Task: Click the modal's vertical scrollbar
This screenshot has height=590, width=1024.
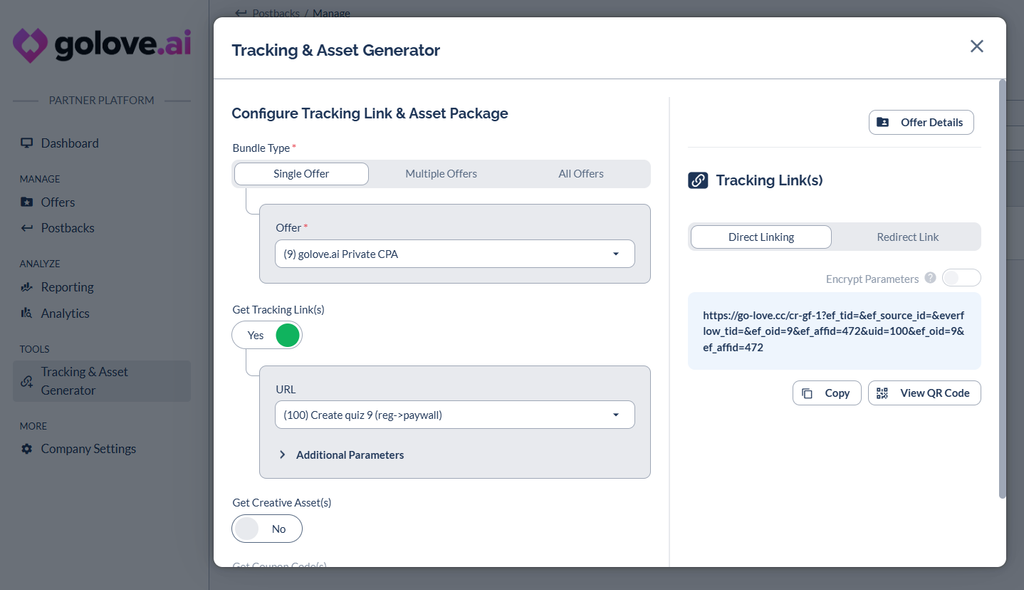Action: click(1002, 289)
